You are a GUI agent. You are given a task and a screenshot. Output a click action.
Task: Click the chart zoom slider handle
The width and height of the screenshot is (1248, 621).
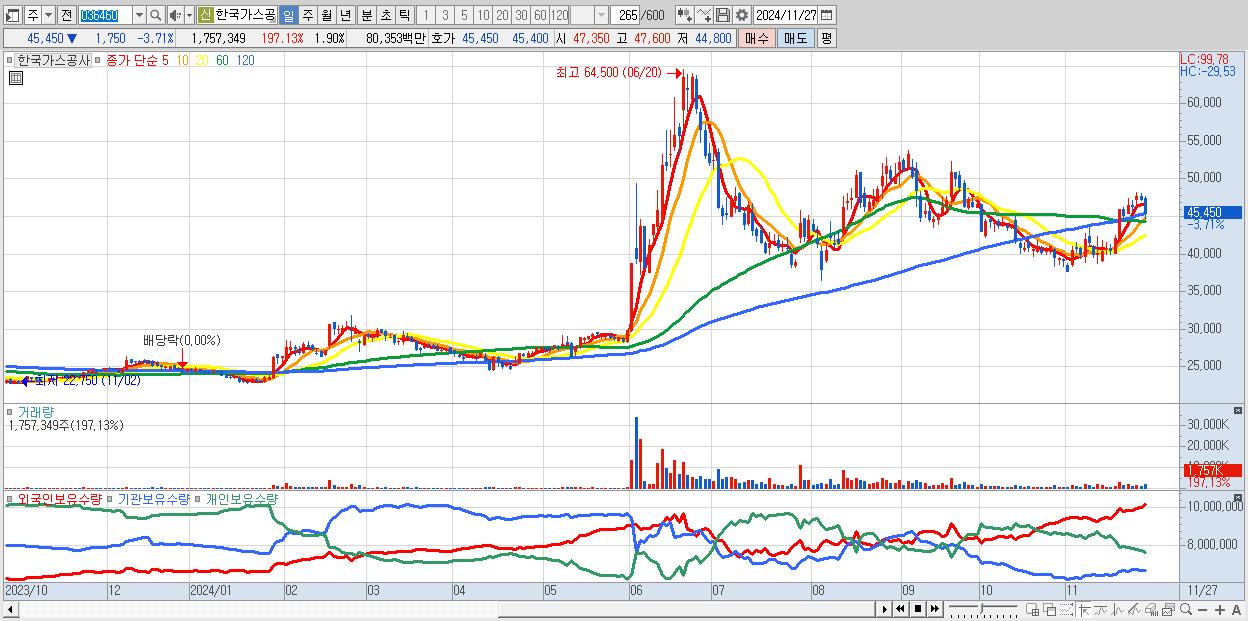981,609
